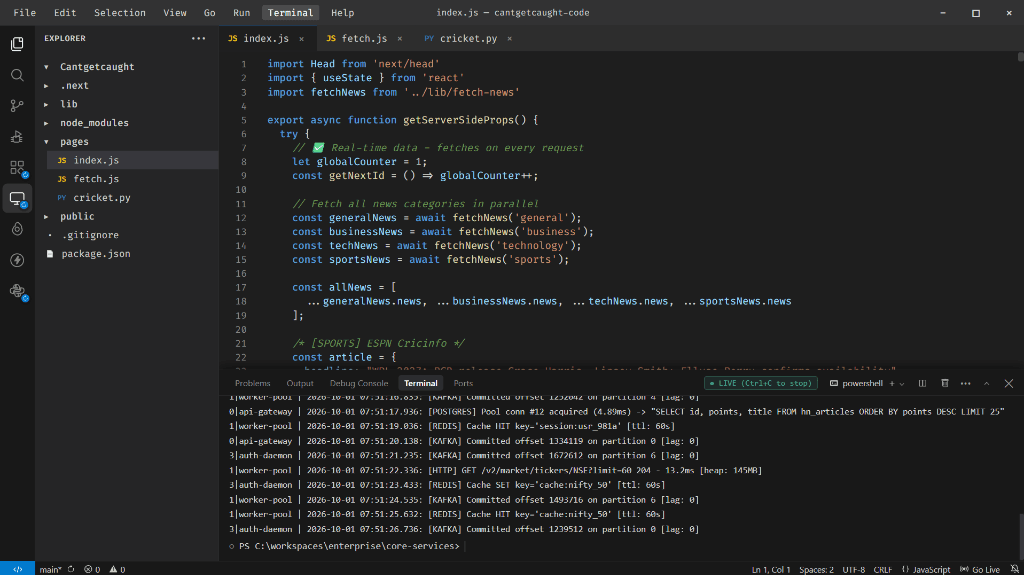The height and width of the screenshot is (575, 1024).
Task: Click sync changes icon beside main branch
Action: [x=71, y=569]
